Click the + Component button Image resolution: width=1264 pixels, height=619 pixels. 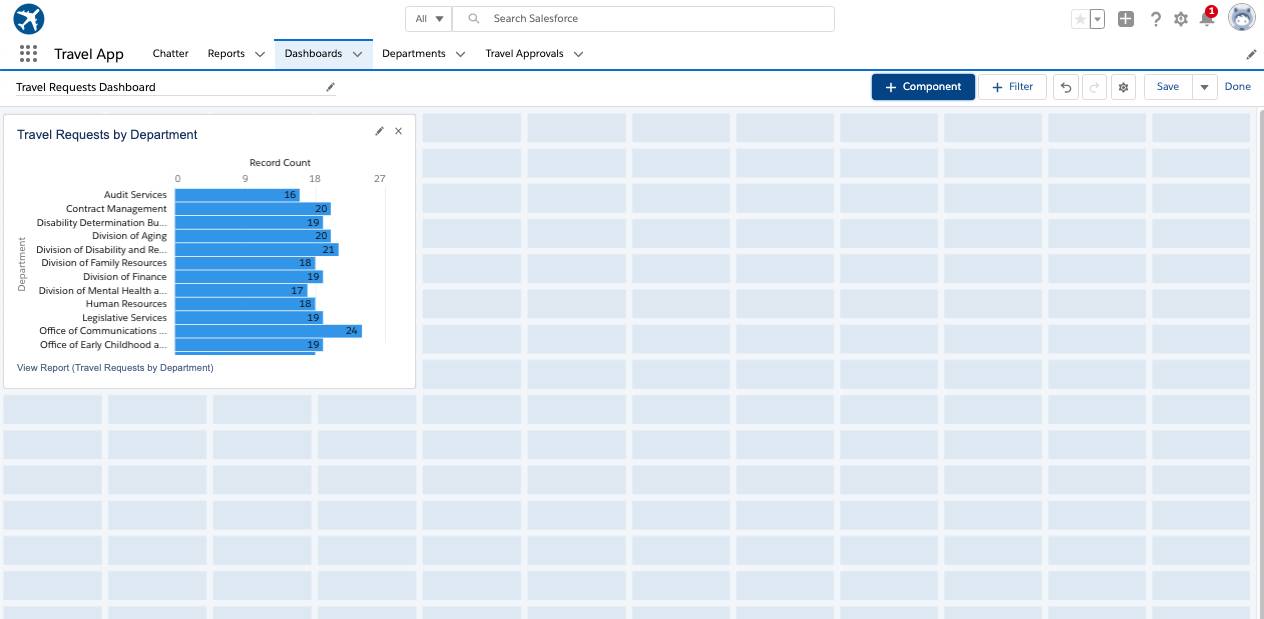coord(922,87)
